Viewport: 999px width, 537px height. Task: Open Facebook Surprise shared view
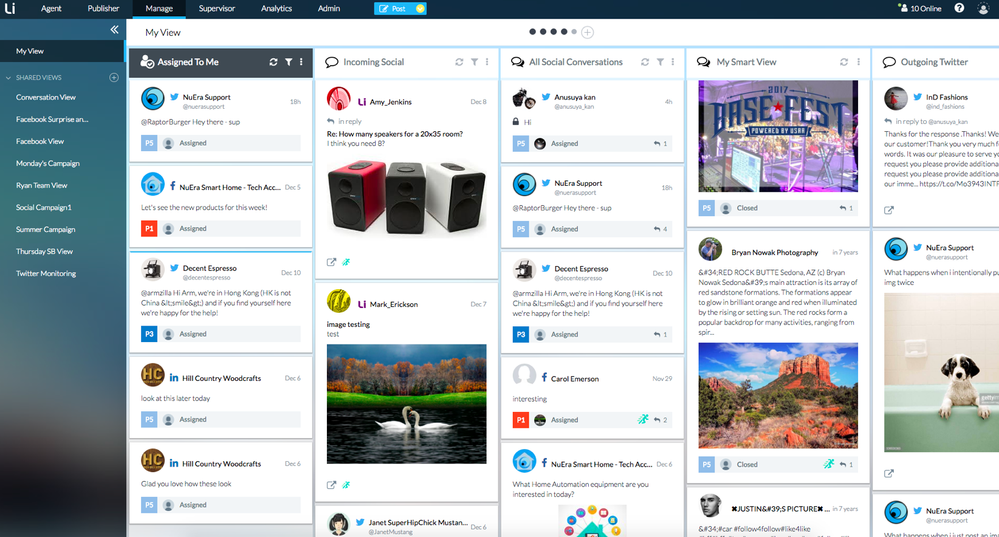click(52, 119)
